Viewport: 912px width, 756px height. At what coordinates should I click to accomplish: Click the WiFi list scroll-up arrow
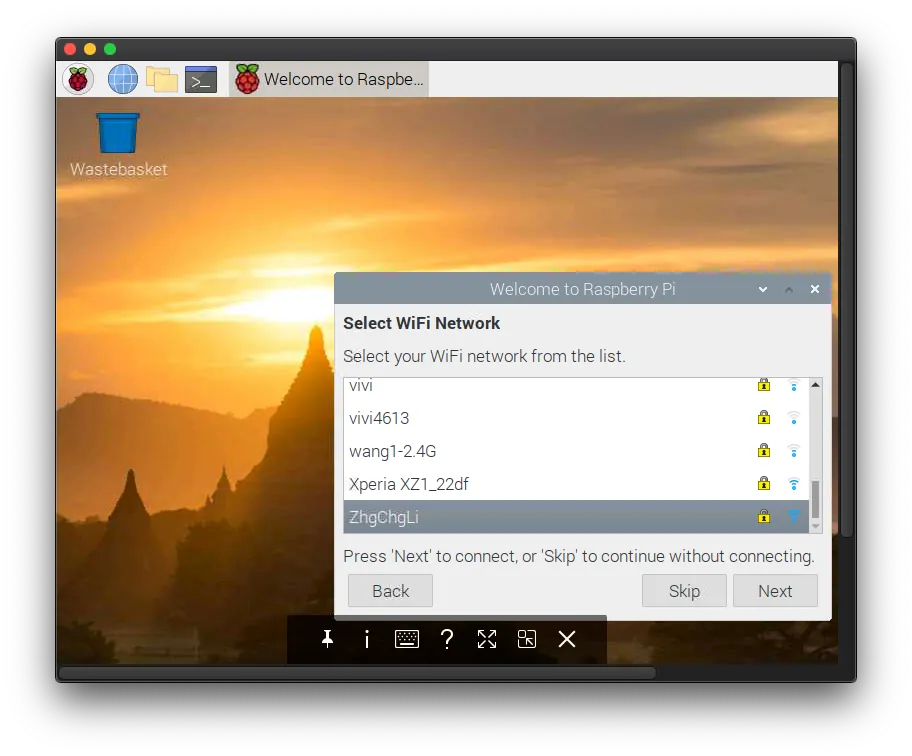tap(816, 385)
